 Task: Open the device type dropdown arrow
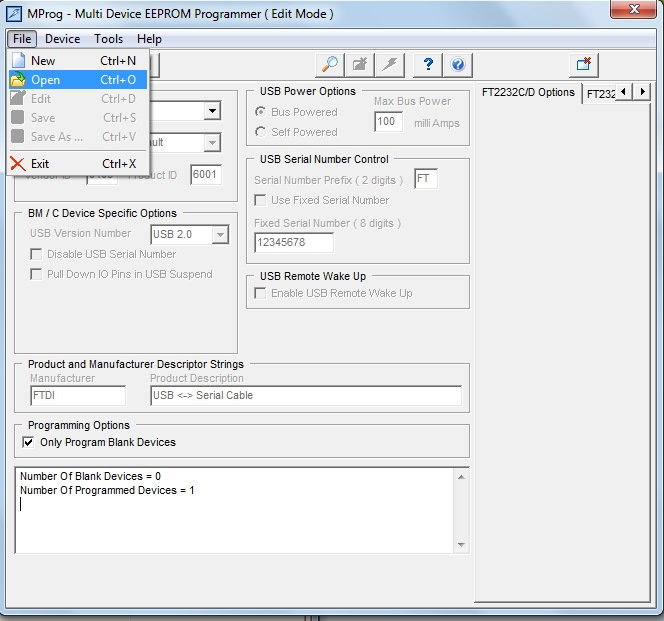[x=212, y=111]
